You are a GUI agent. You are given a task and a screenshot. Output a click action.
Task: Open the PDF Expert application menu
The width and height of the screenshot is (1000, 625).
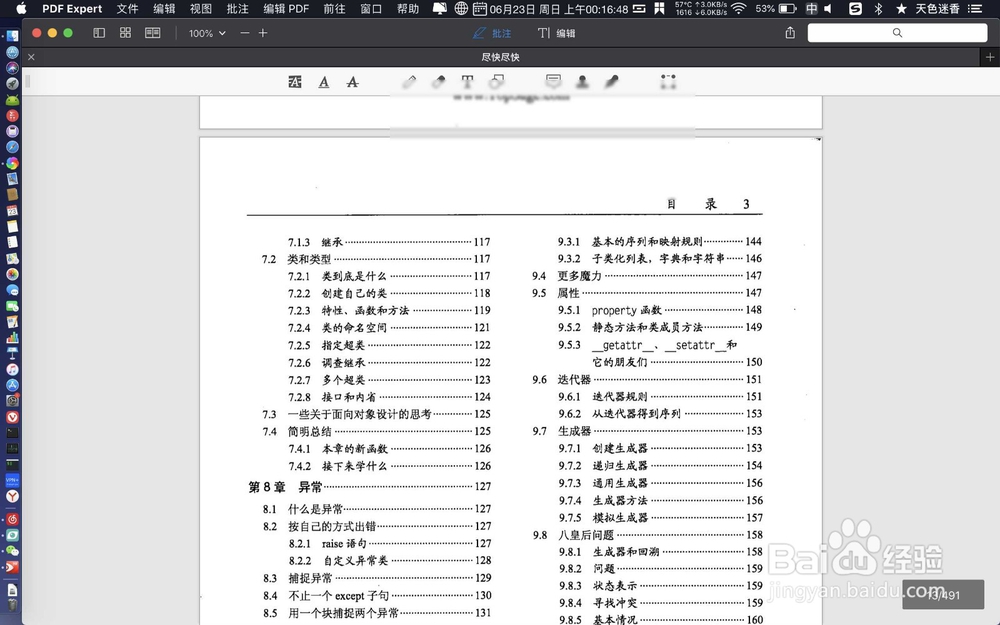tap(72, 8)
